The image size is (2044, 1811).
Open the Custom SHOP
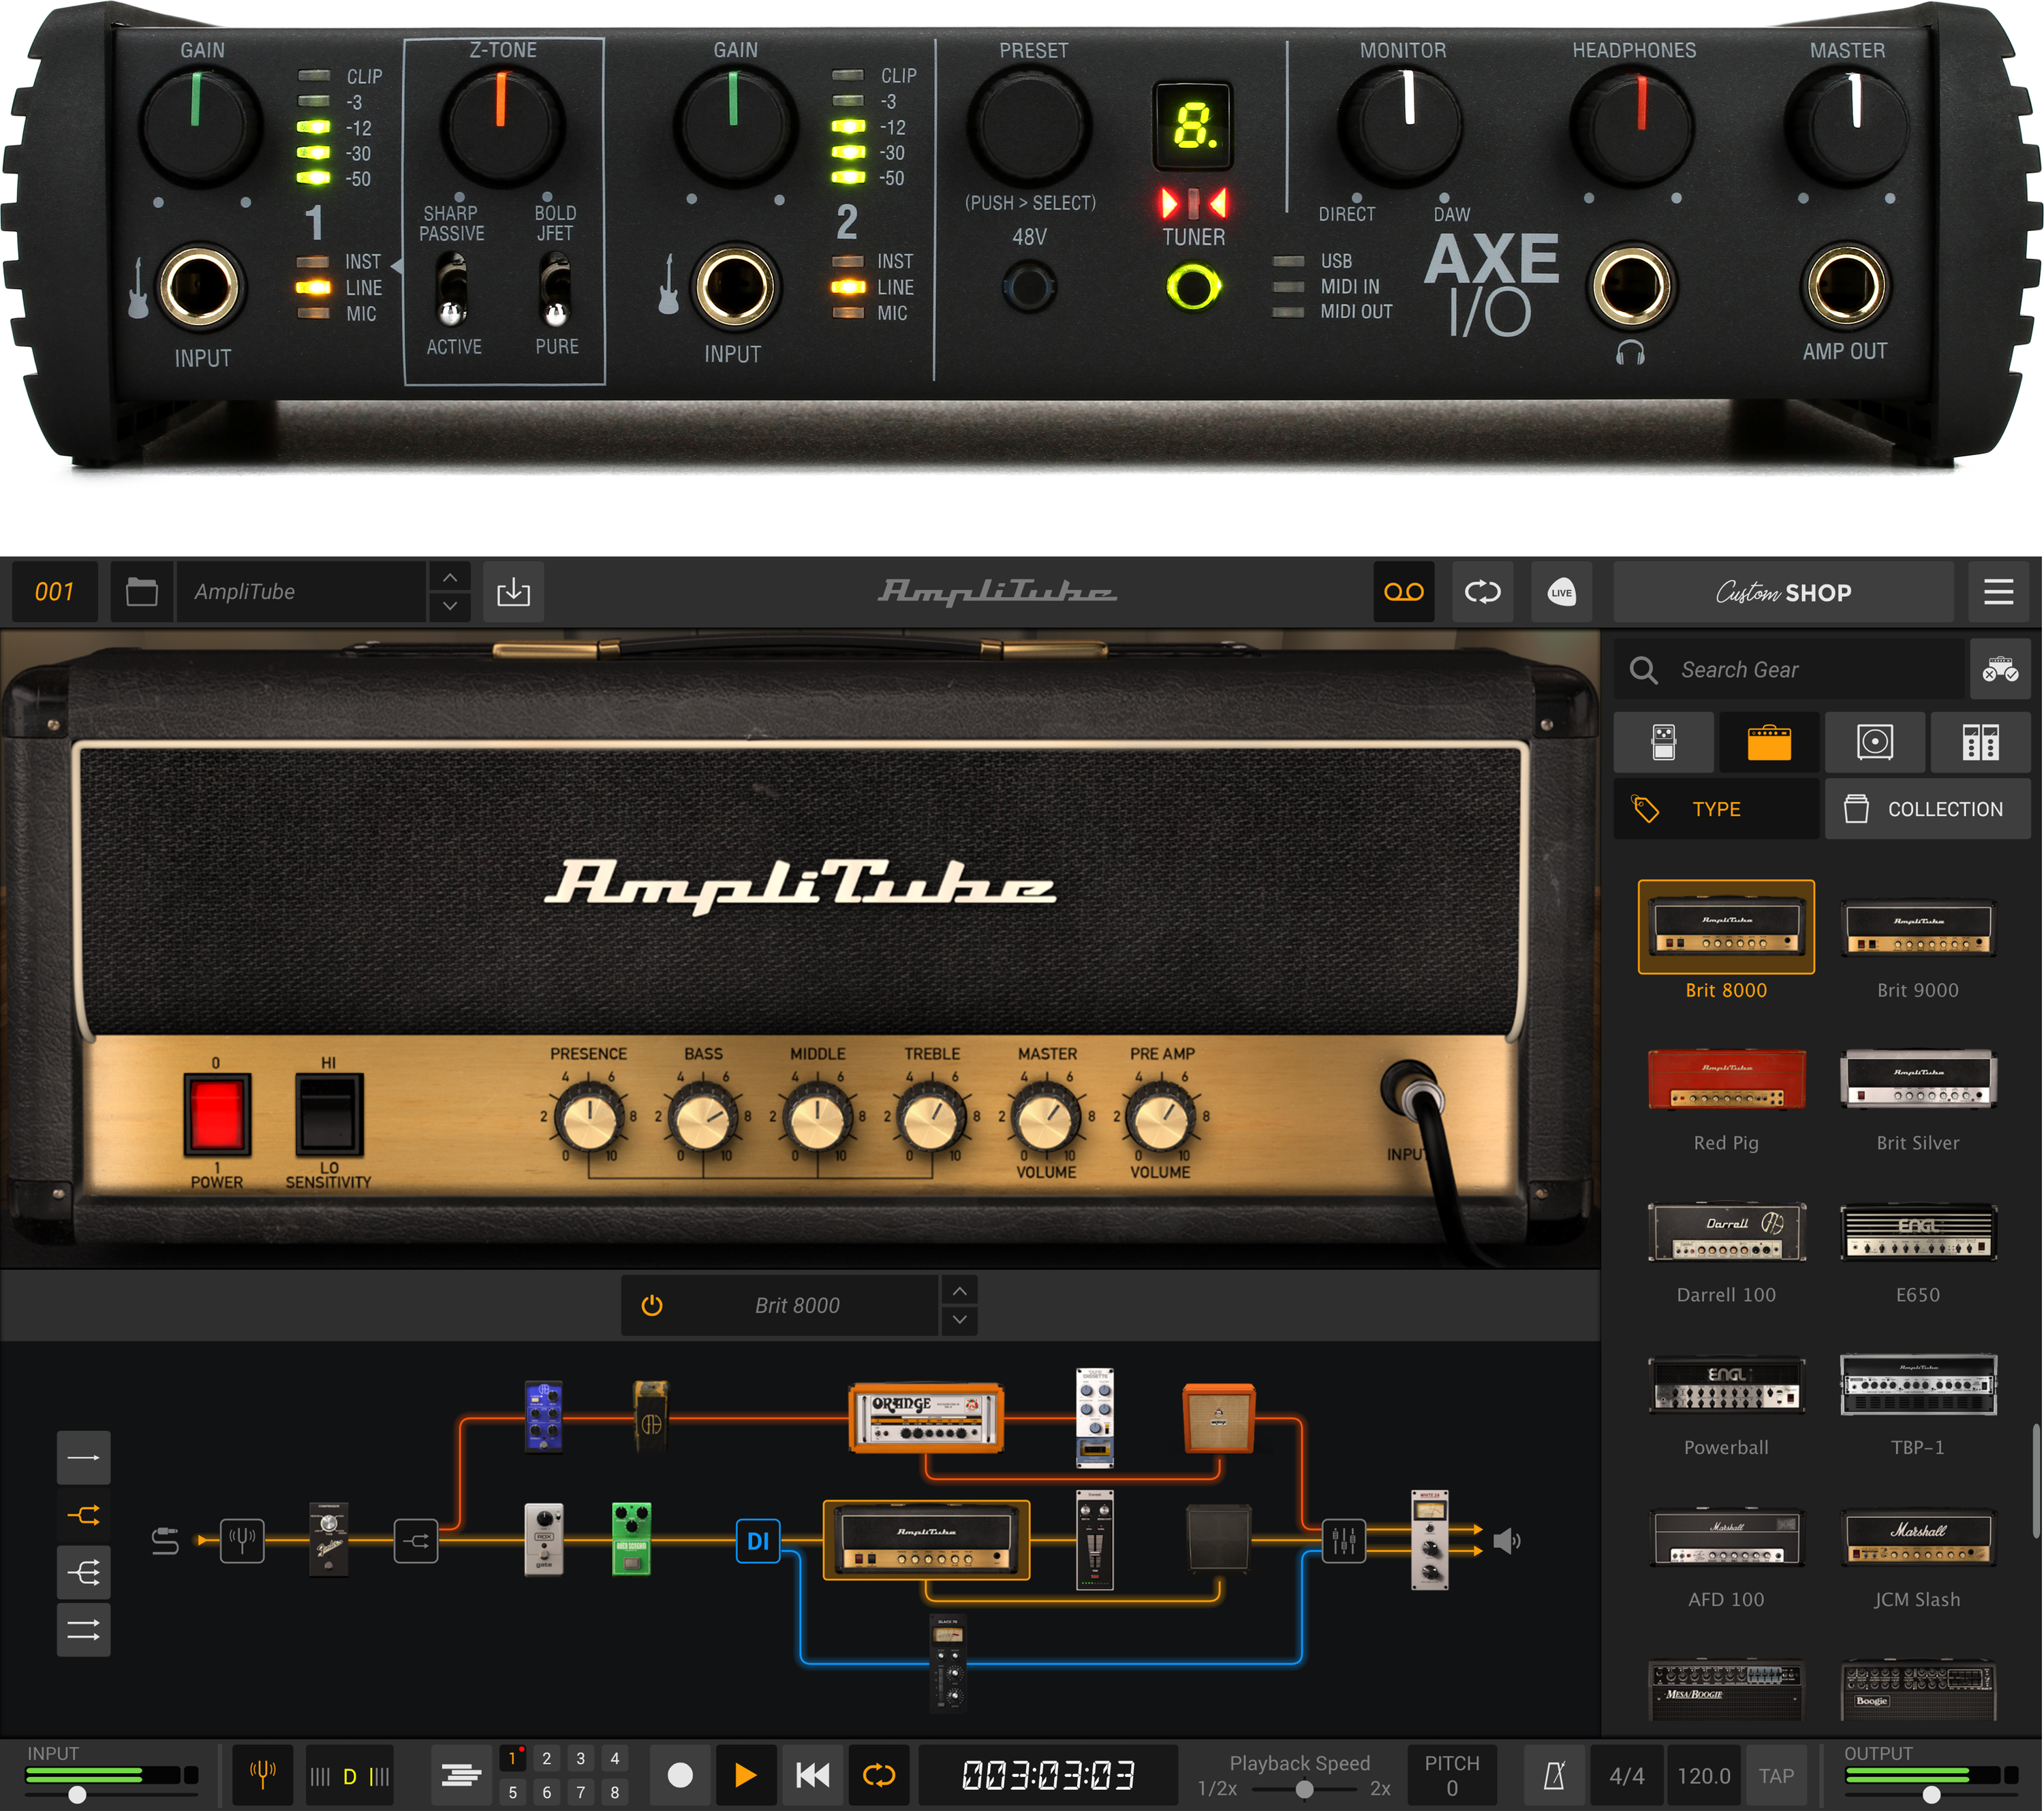coord(1783,592)
